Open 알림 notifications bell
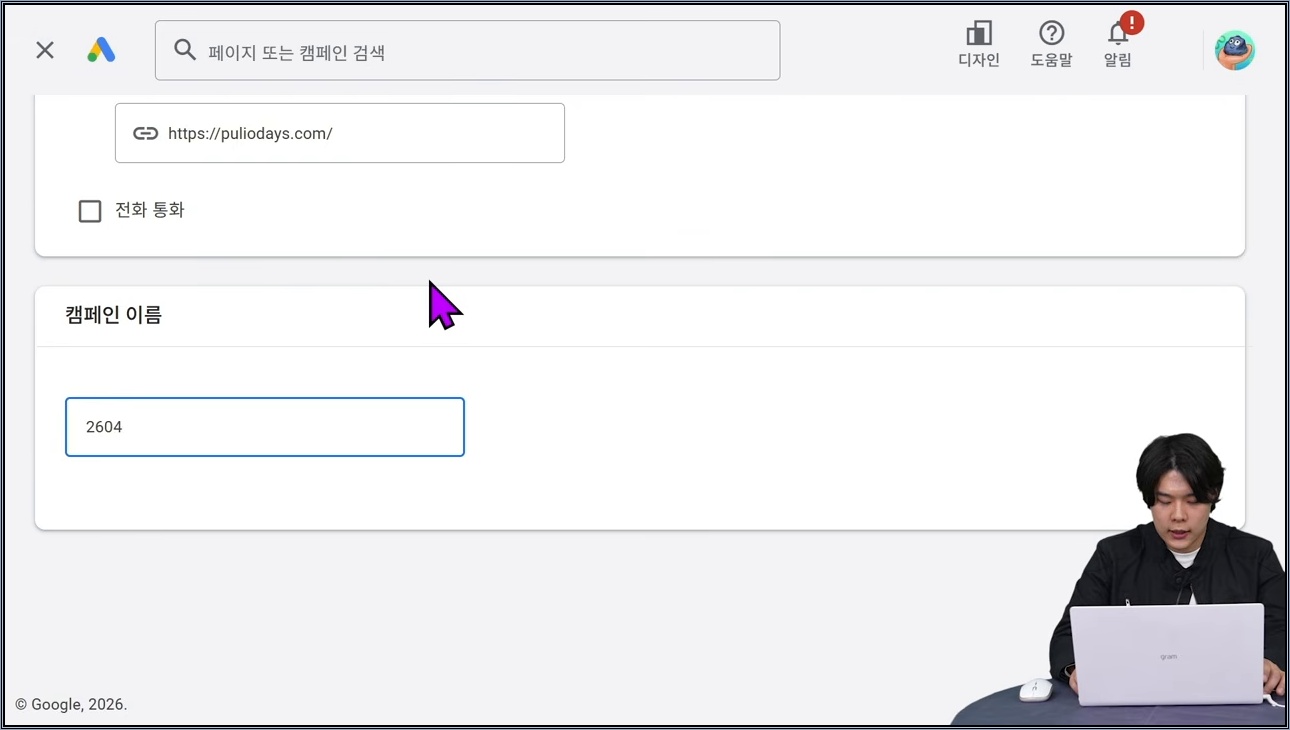1290x730 pixels. pos(1118,45)
